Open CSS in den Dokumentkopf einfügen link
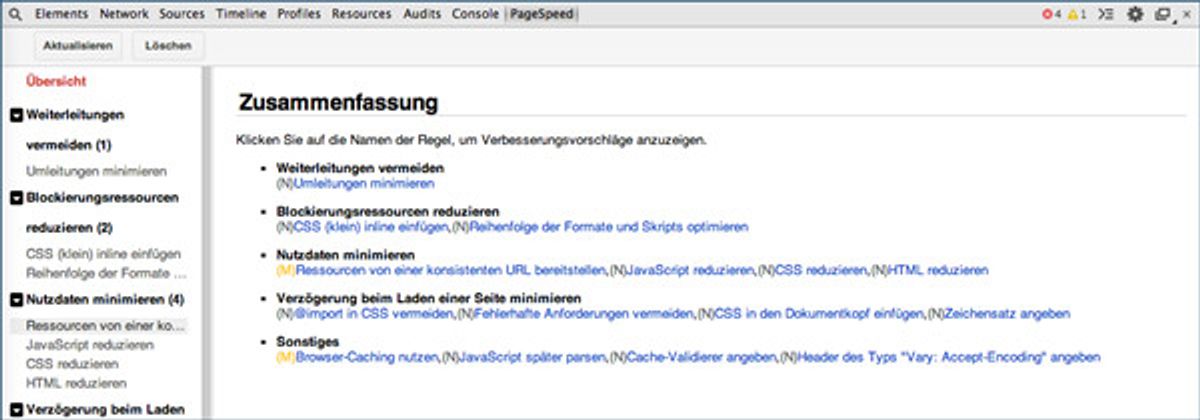This screenshot has height=420, width=1200. [x=818, y=314]
